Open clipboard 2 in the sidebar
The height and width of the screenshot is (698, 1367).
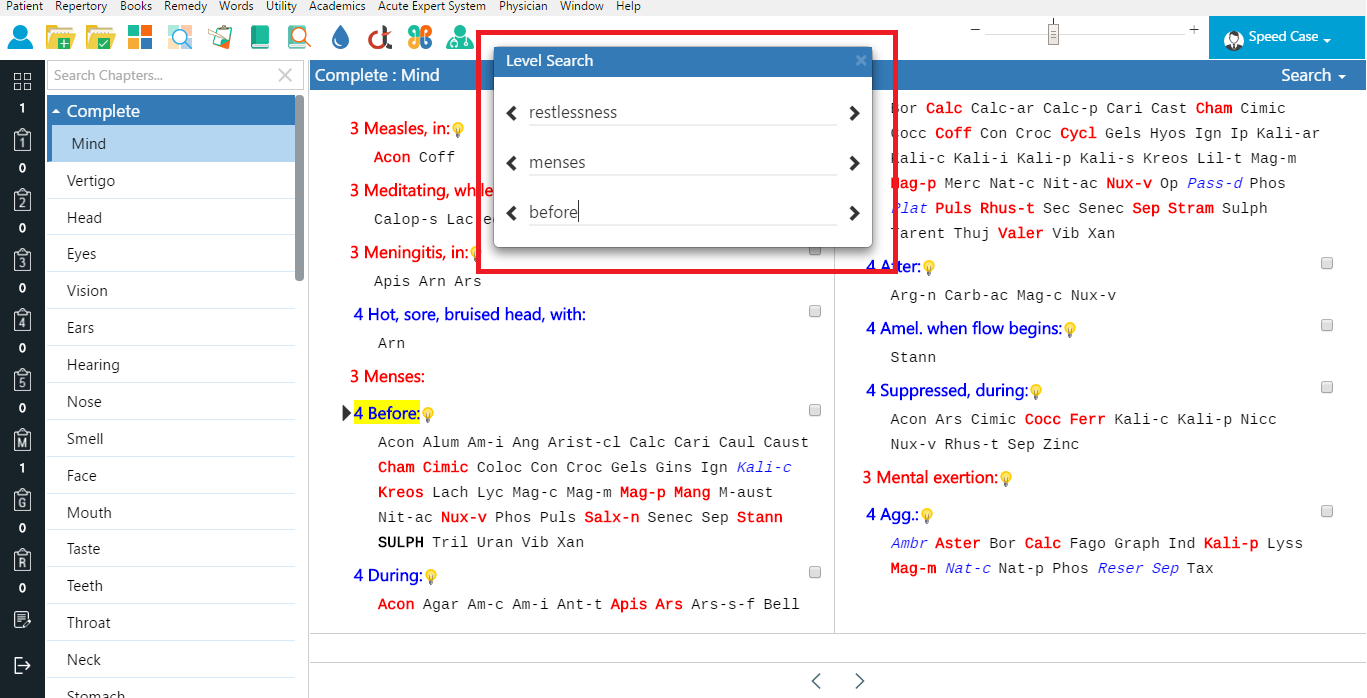[22, 200]
